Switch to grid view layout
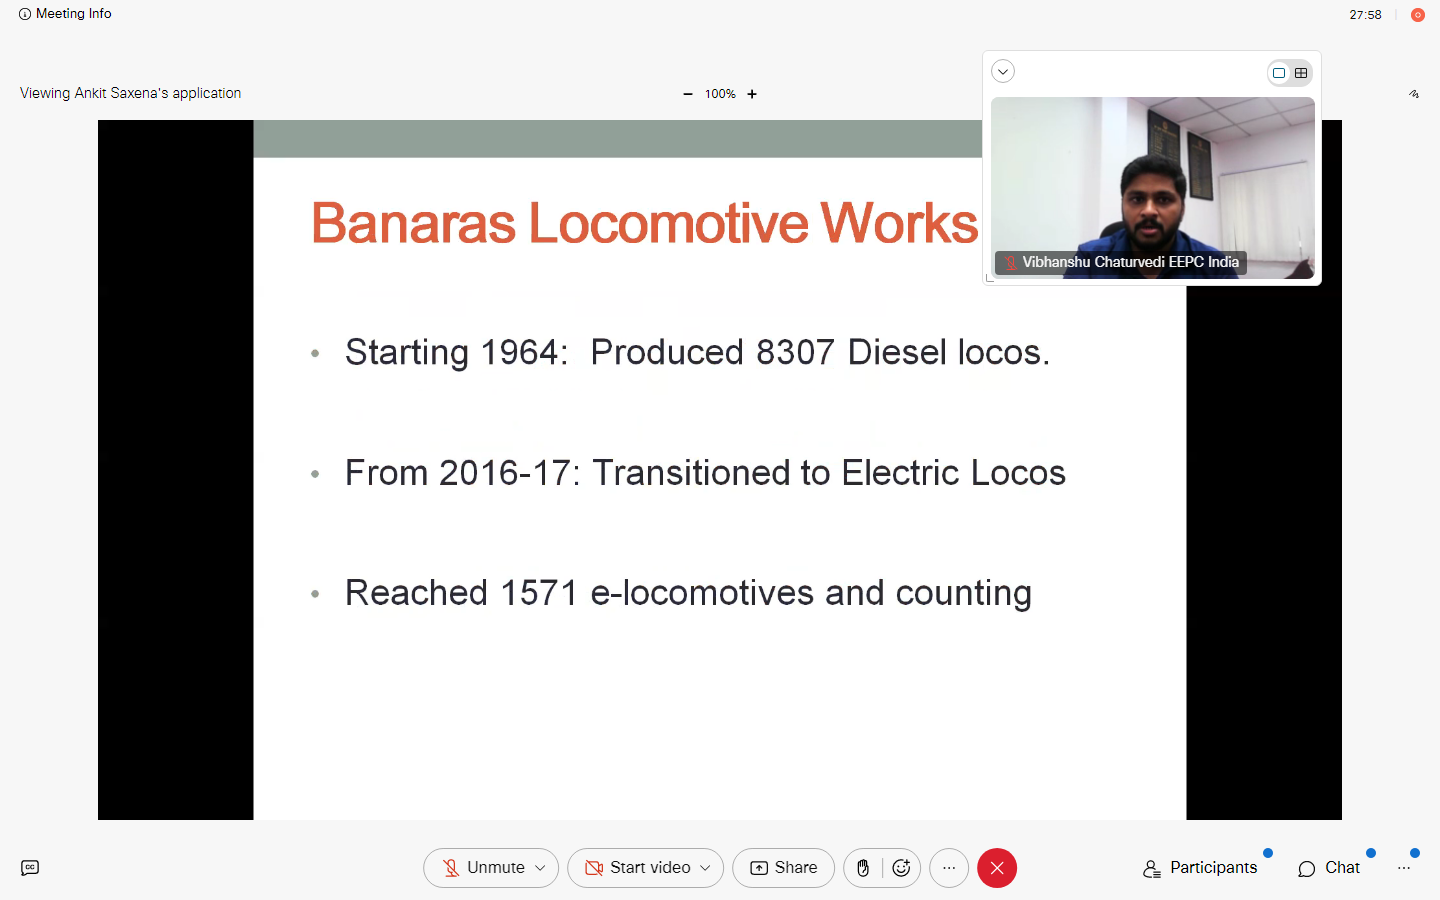The width and height of the screenshot is (1440, 900). (1301, 73)
